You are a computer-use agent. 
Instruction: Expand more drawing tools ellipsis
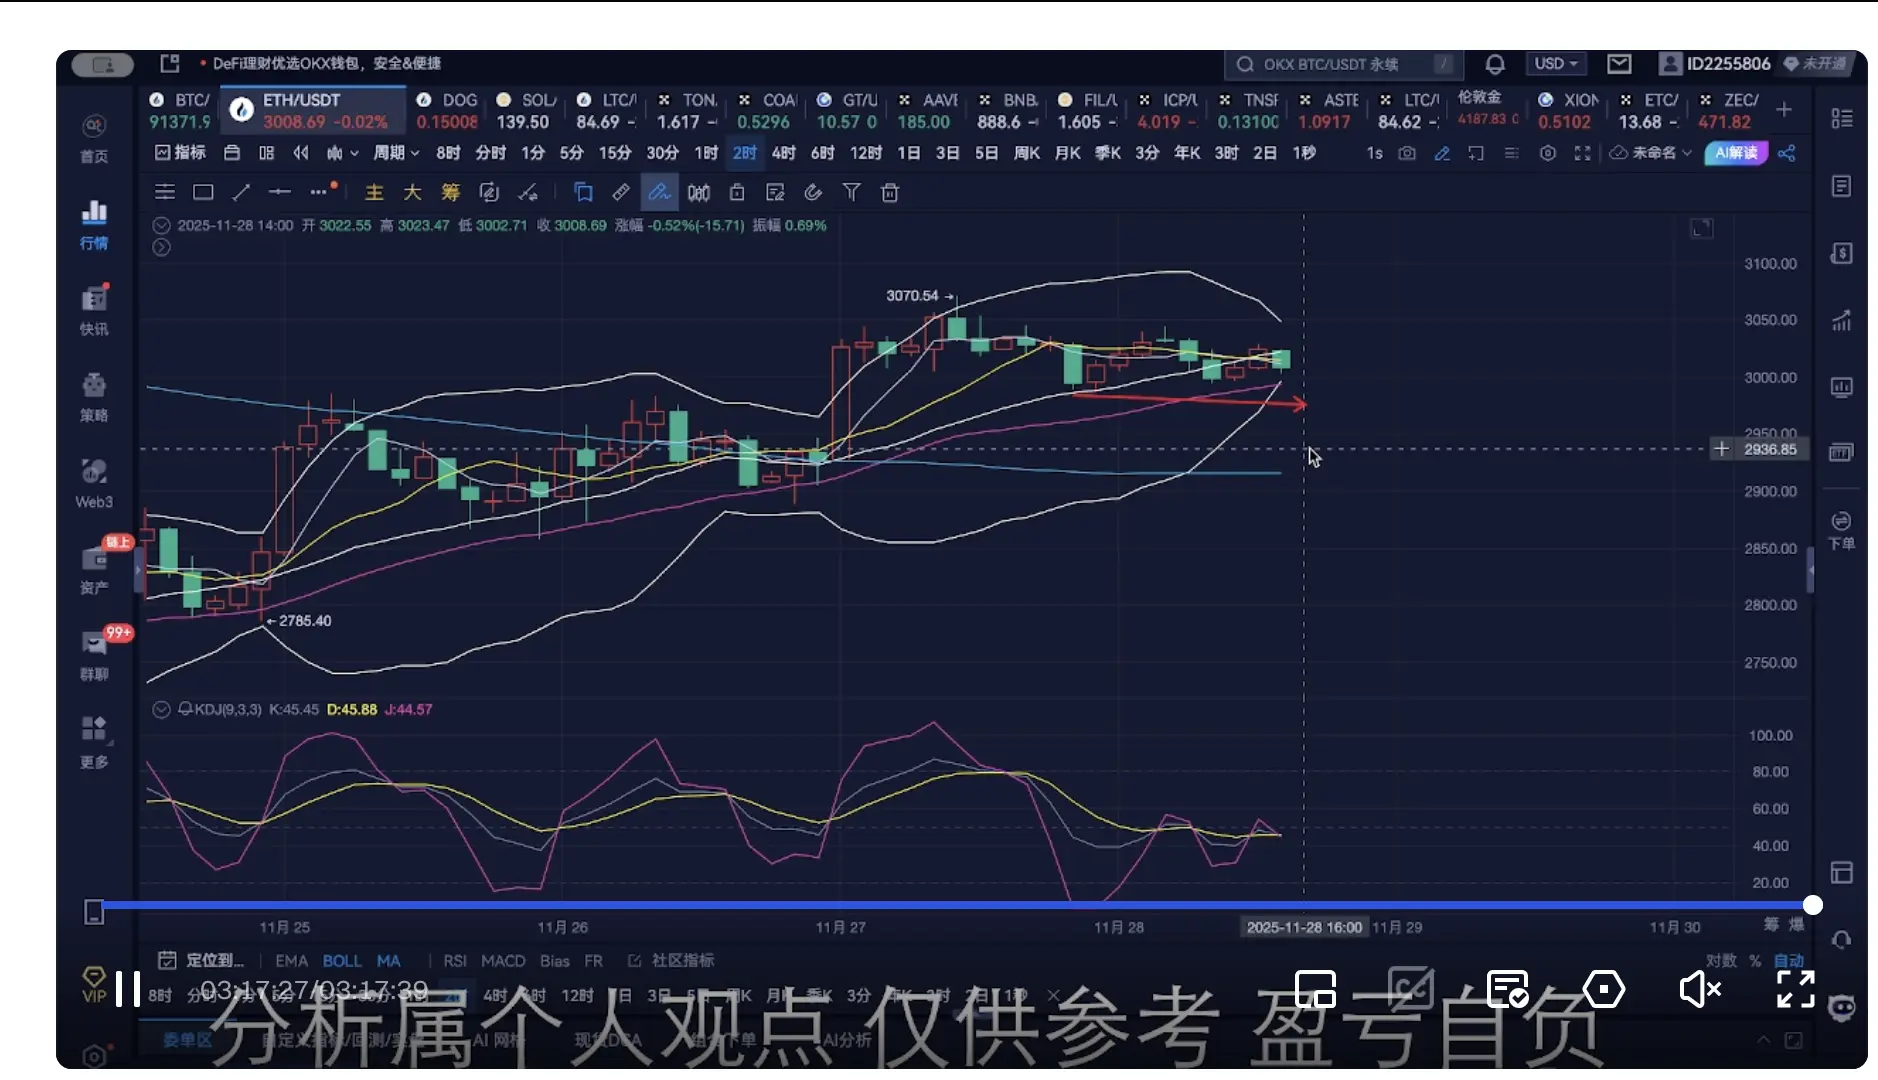[319, 192]
